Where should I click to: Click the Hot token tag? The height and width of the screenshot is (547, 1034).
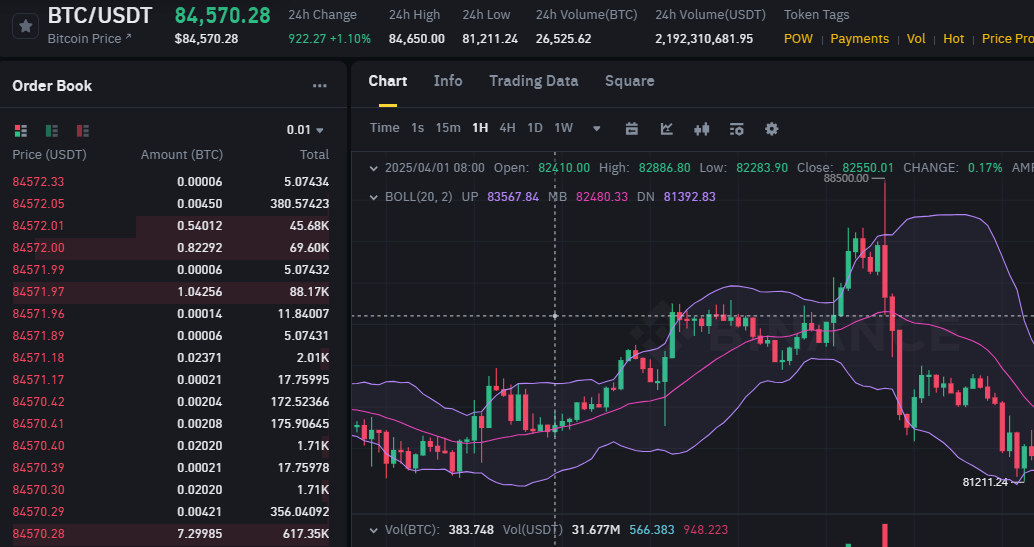954,39
